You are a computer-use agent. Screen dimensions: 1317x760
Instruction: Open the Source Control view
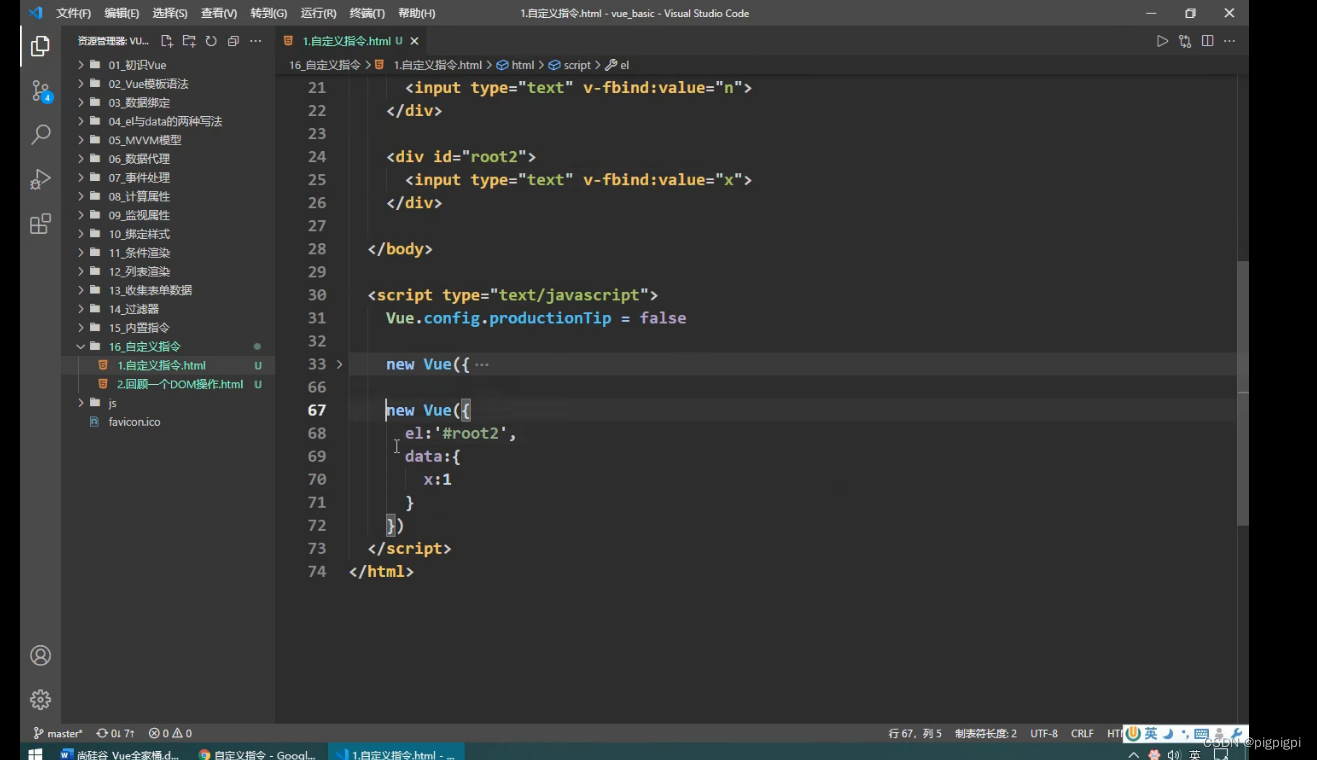[40, 91]
